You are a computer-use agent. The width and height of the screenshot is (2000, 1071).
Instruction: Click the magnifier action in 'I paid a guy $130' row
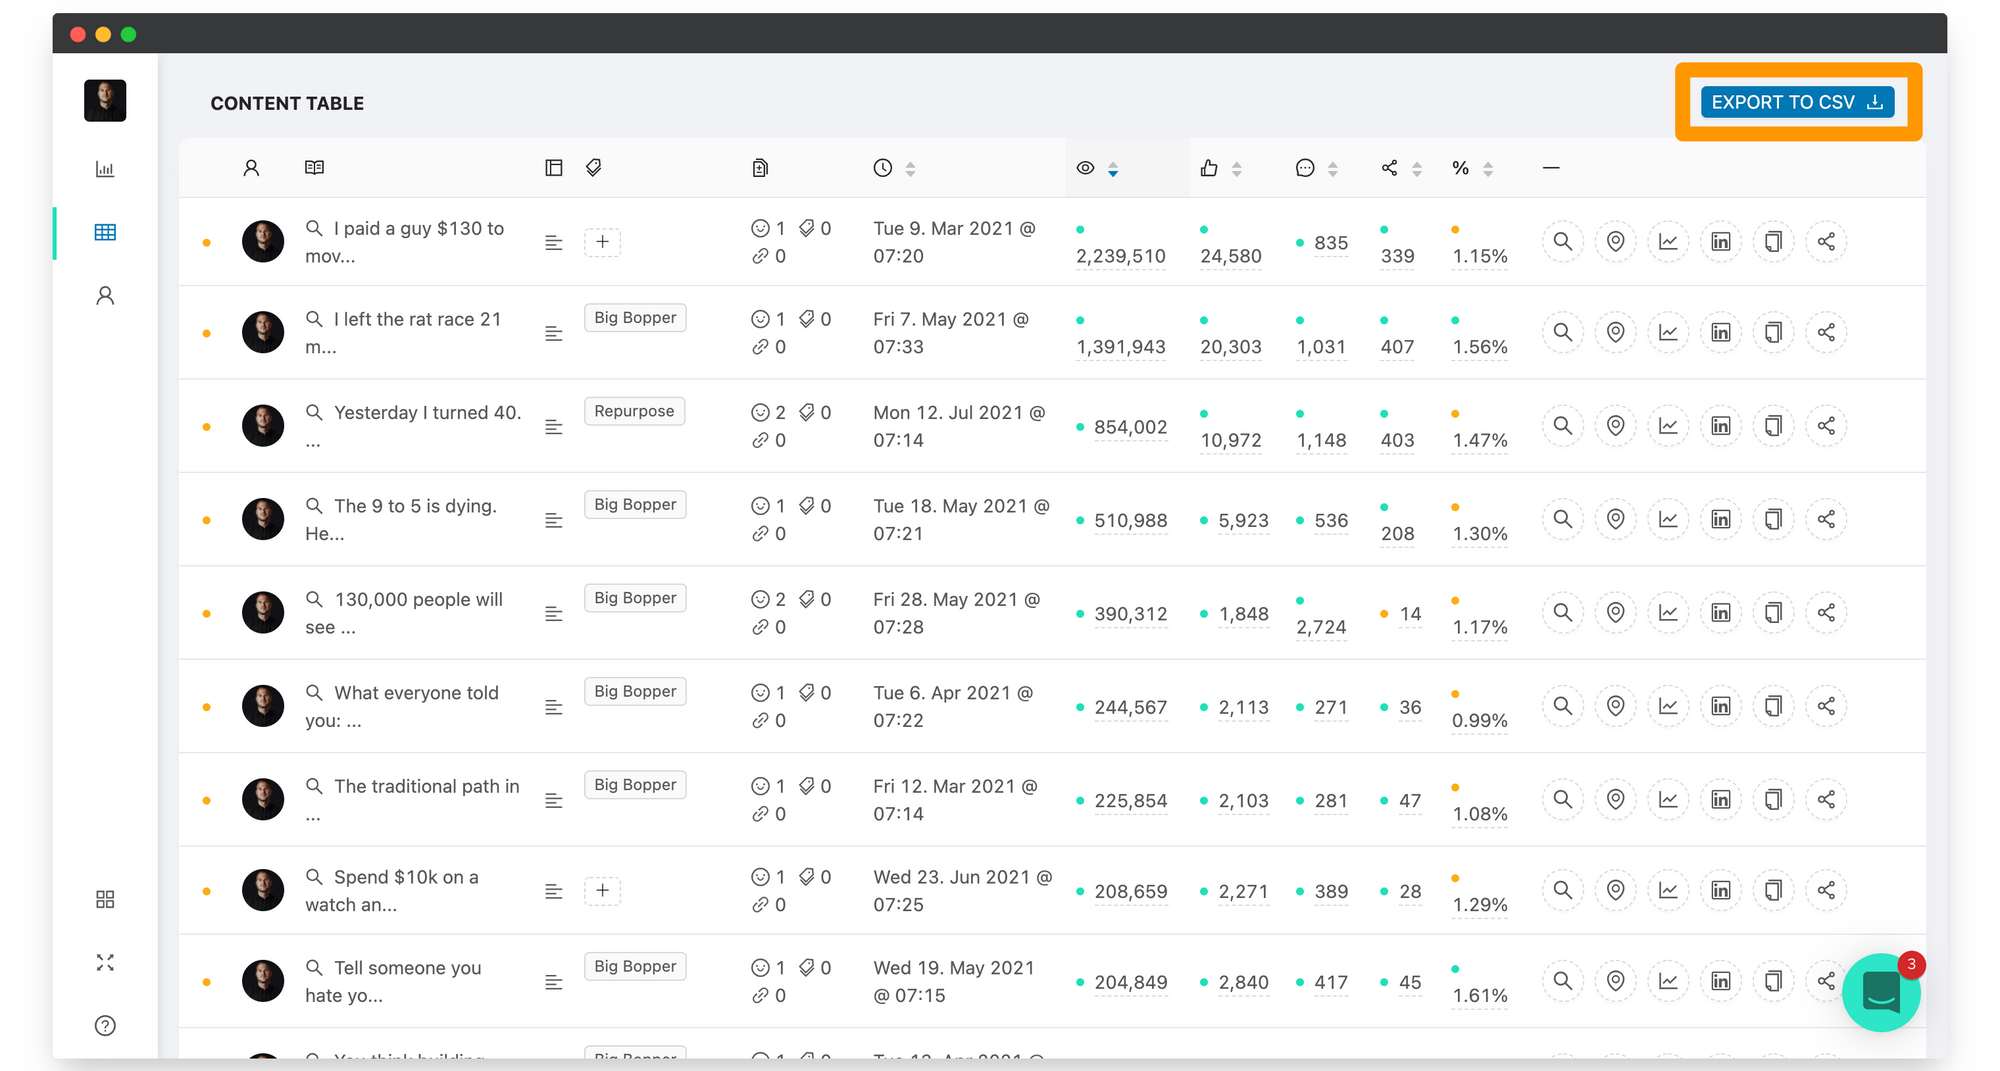point(1563,241)
